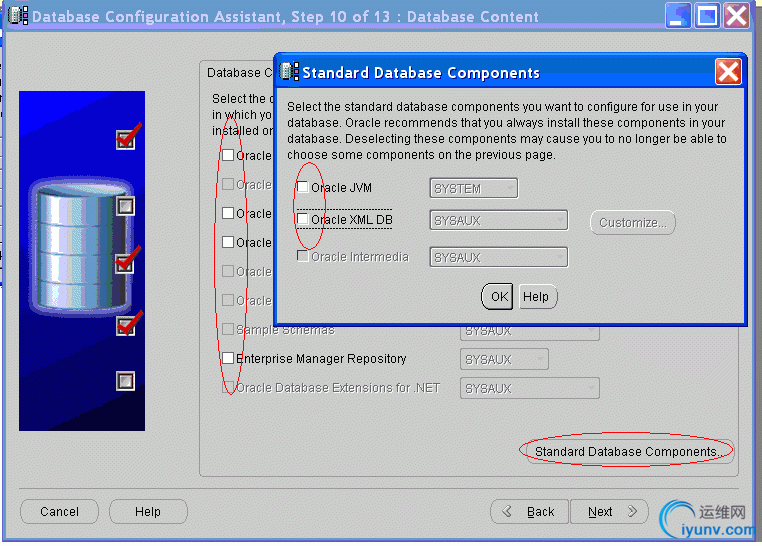Go Back to the previous wizard step
This screenshot has height=546, width=762.
(x=530, y=512)
